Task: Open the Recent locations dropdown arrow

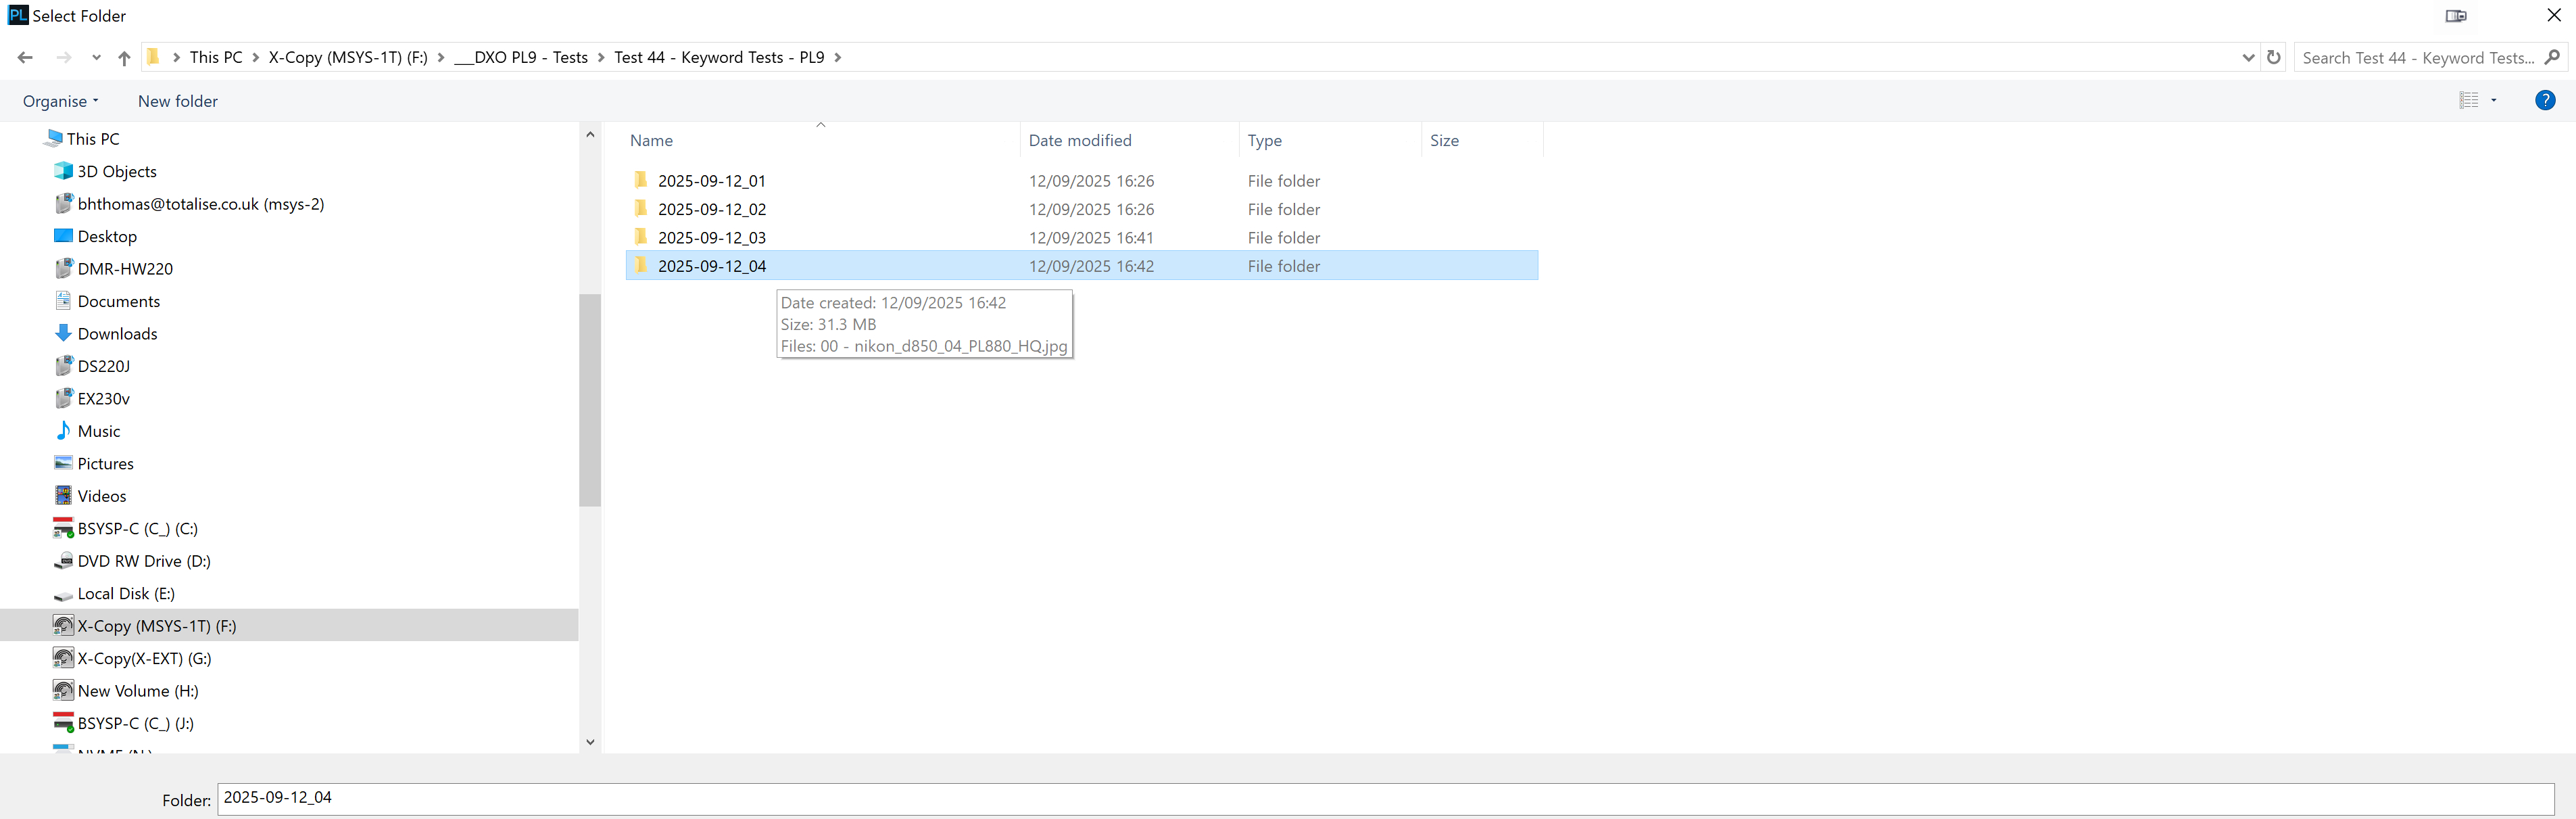Action: coord(96,58)
